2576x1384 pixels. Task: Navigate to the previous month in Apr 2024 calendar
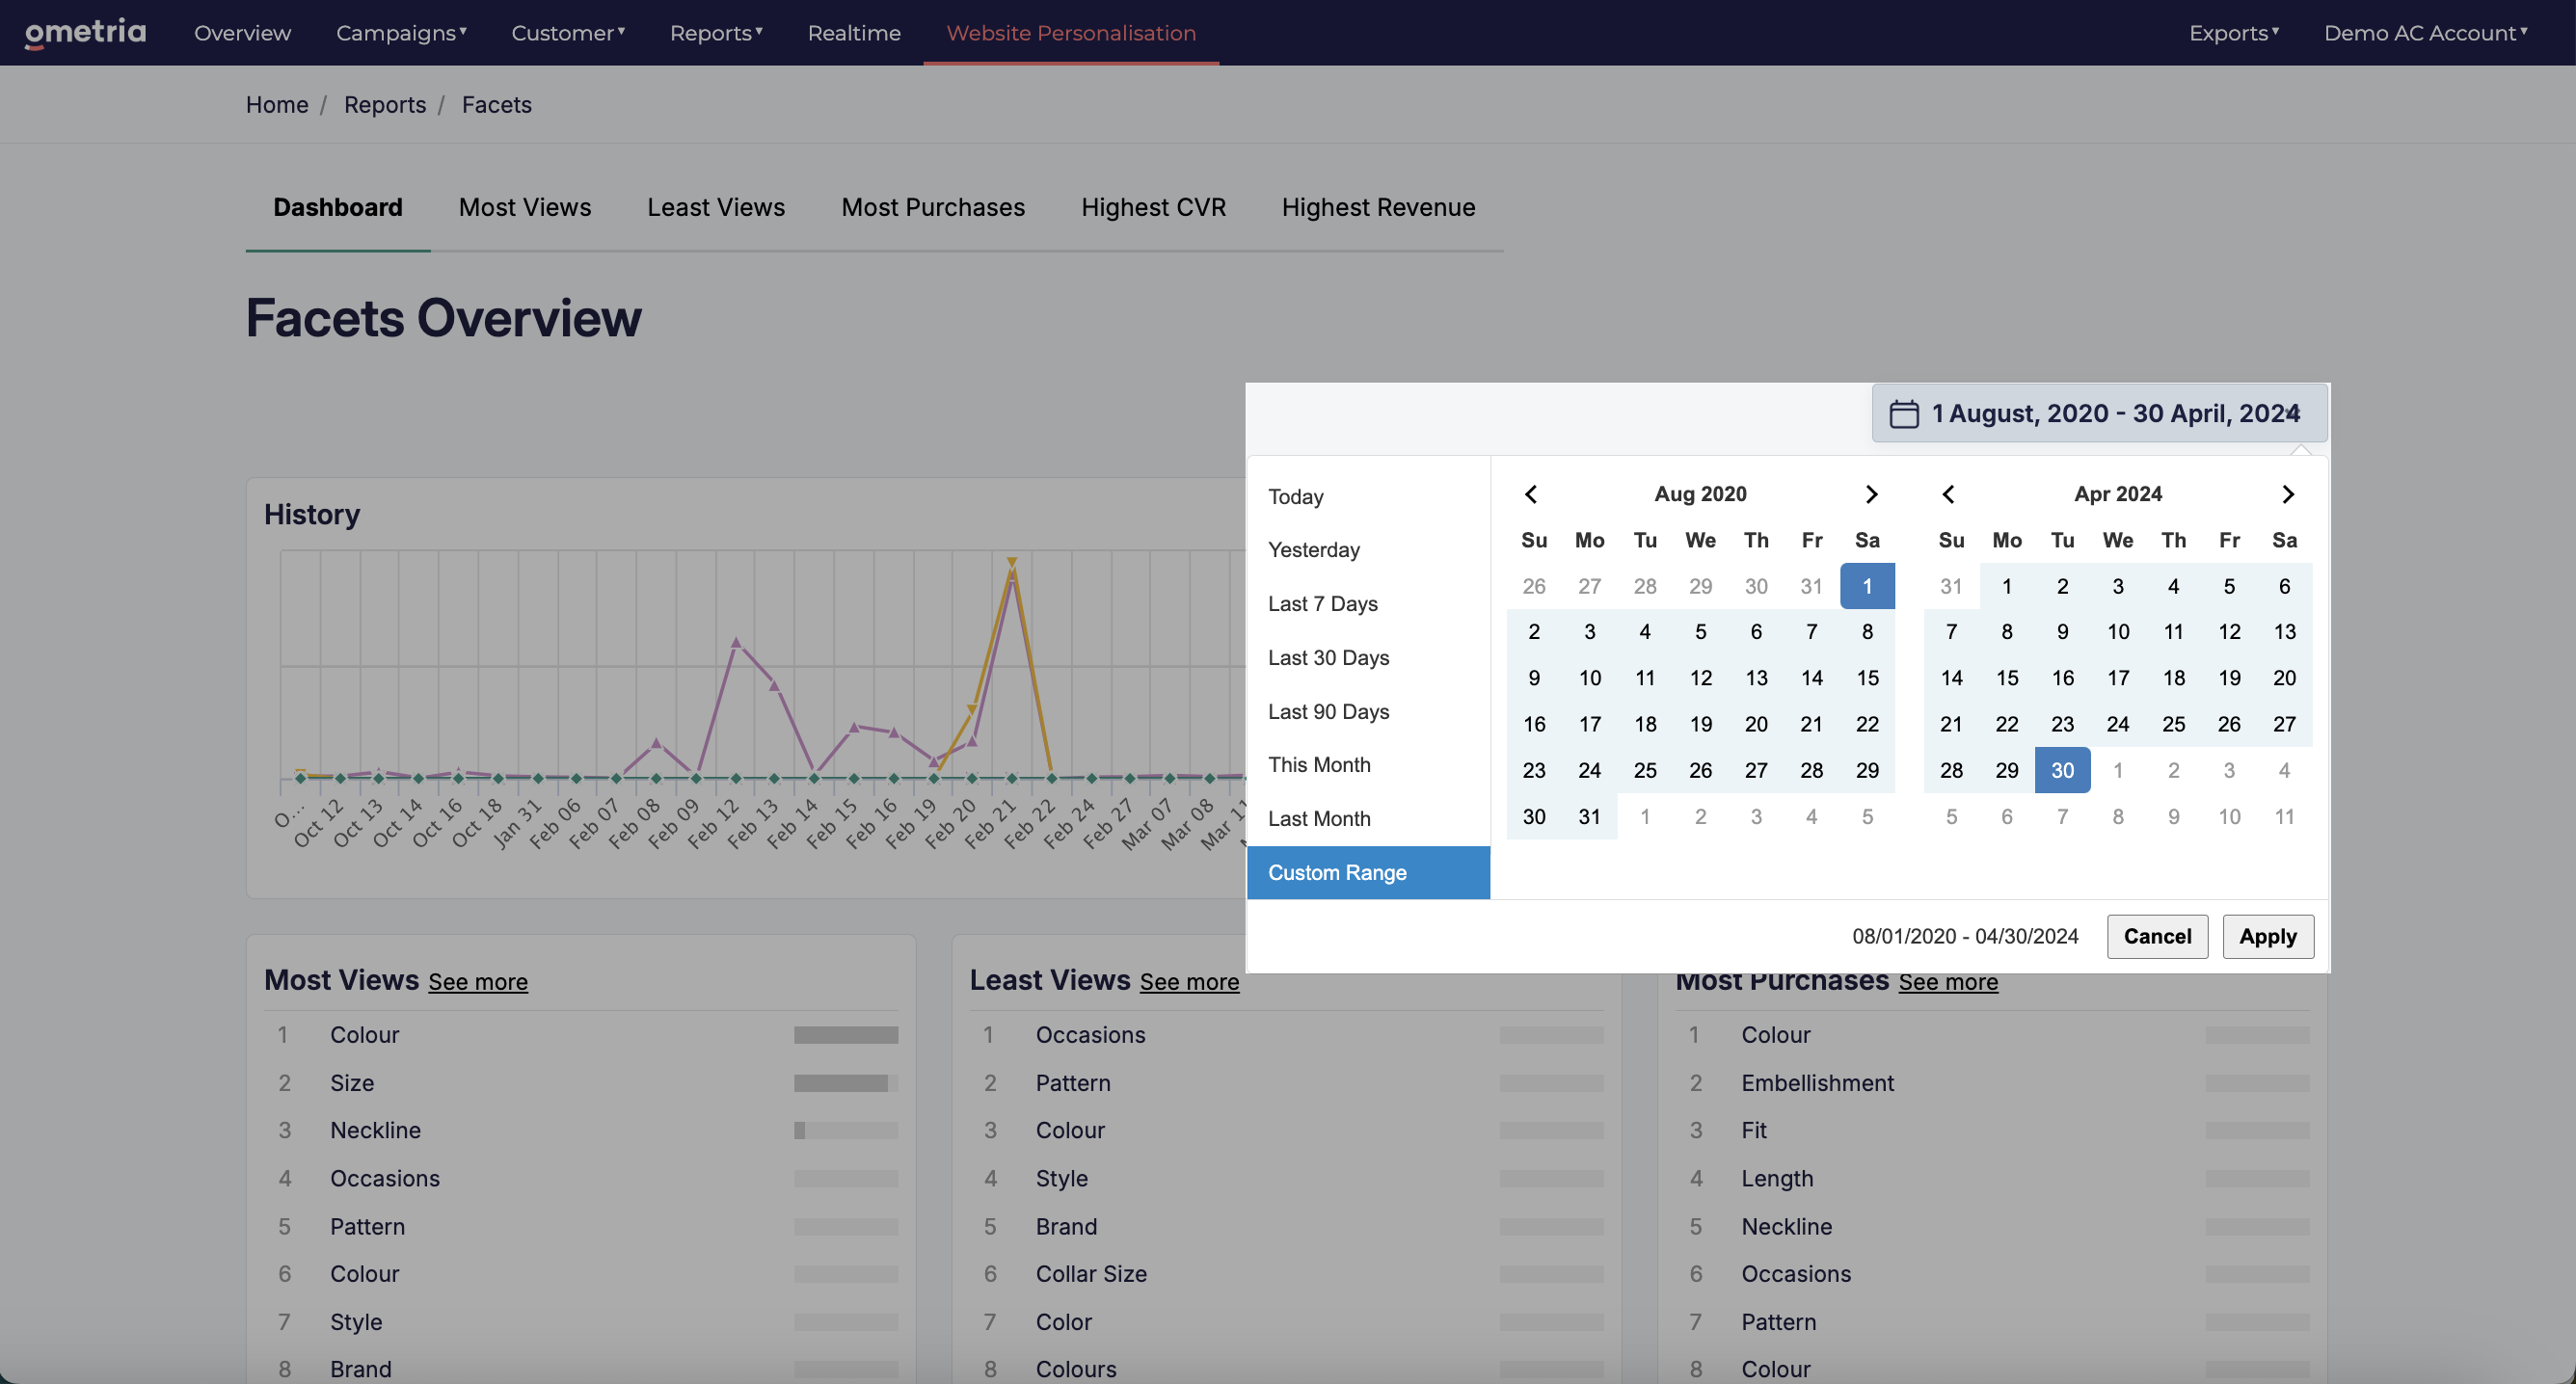[x=1948, y=494]
